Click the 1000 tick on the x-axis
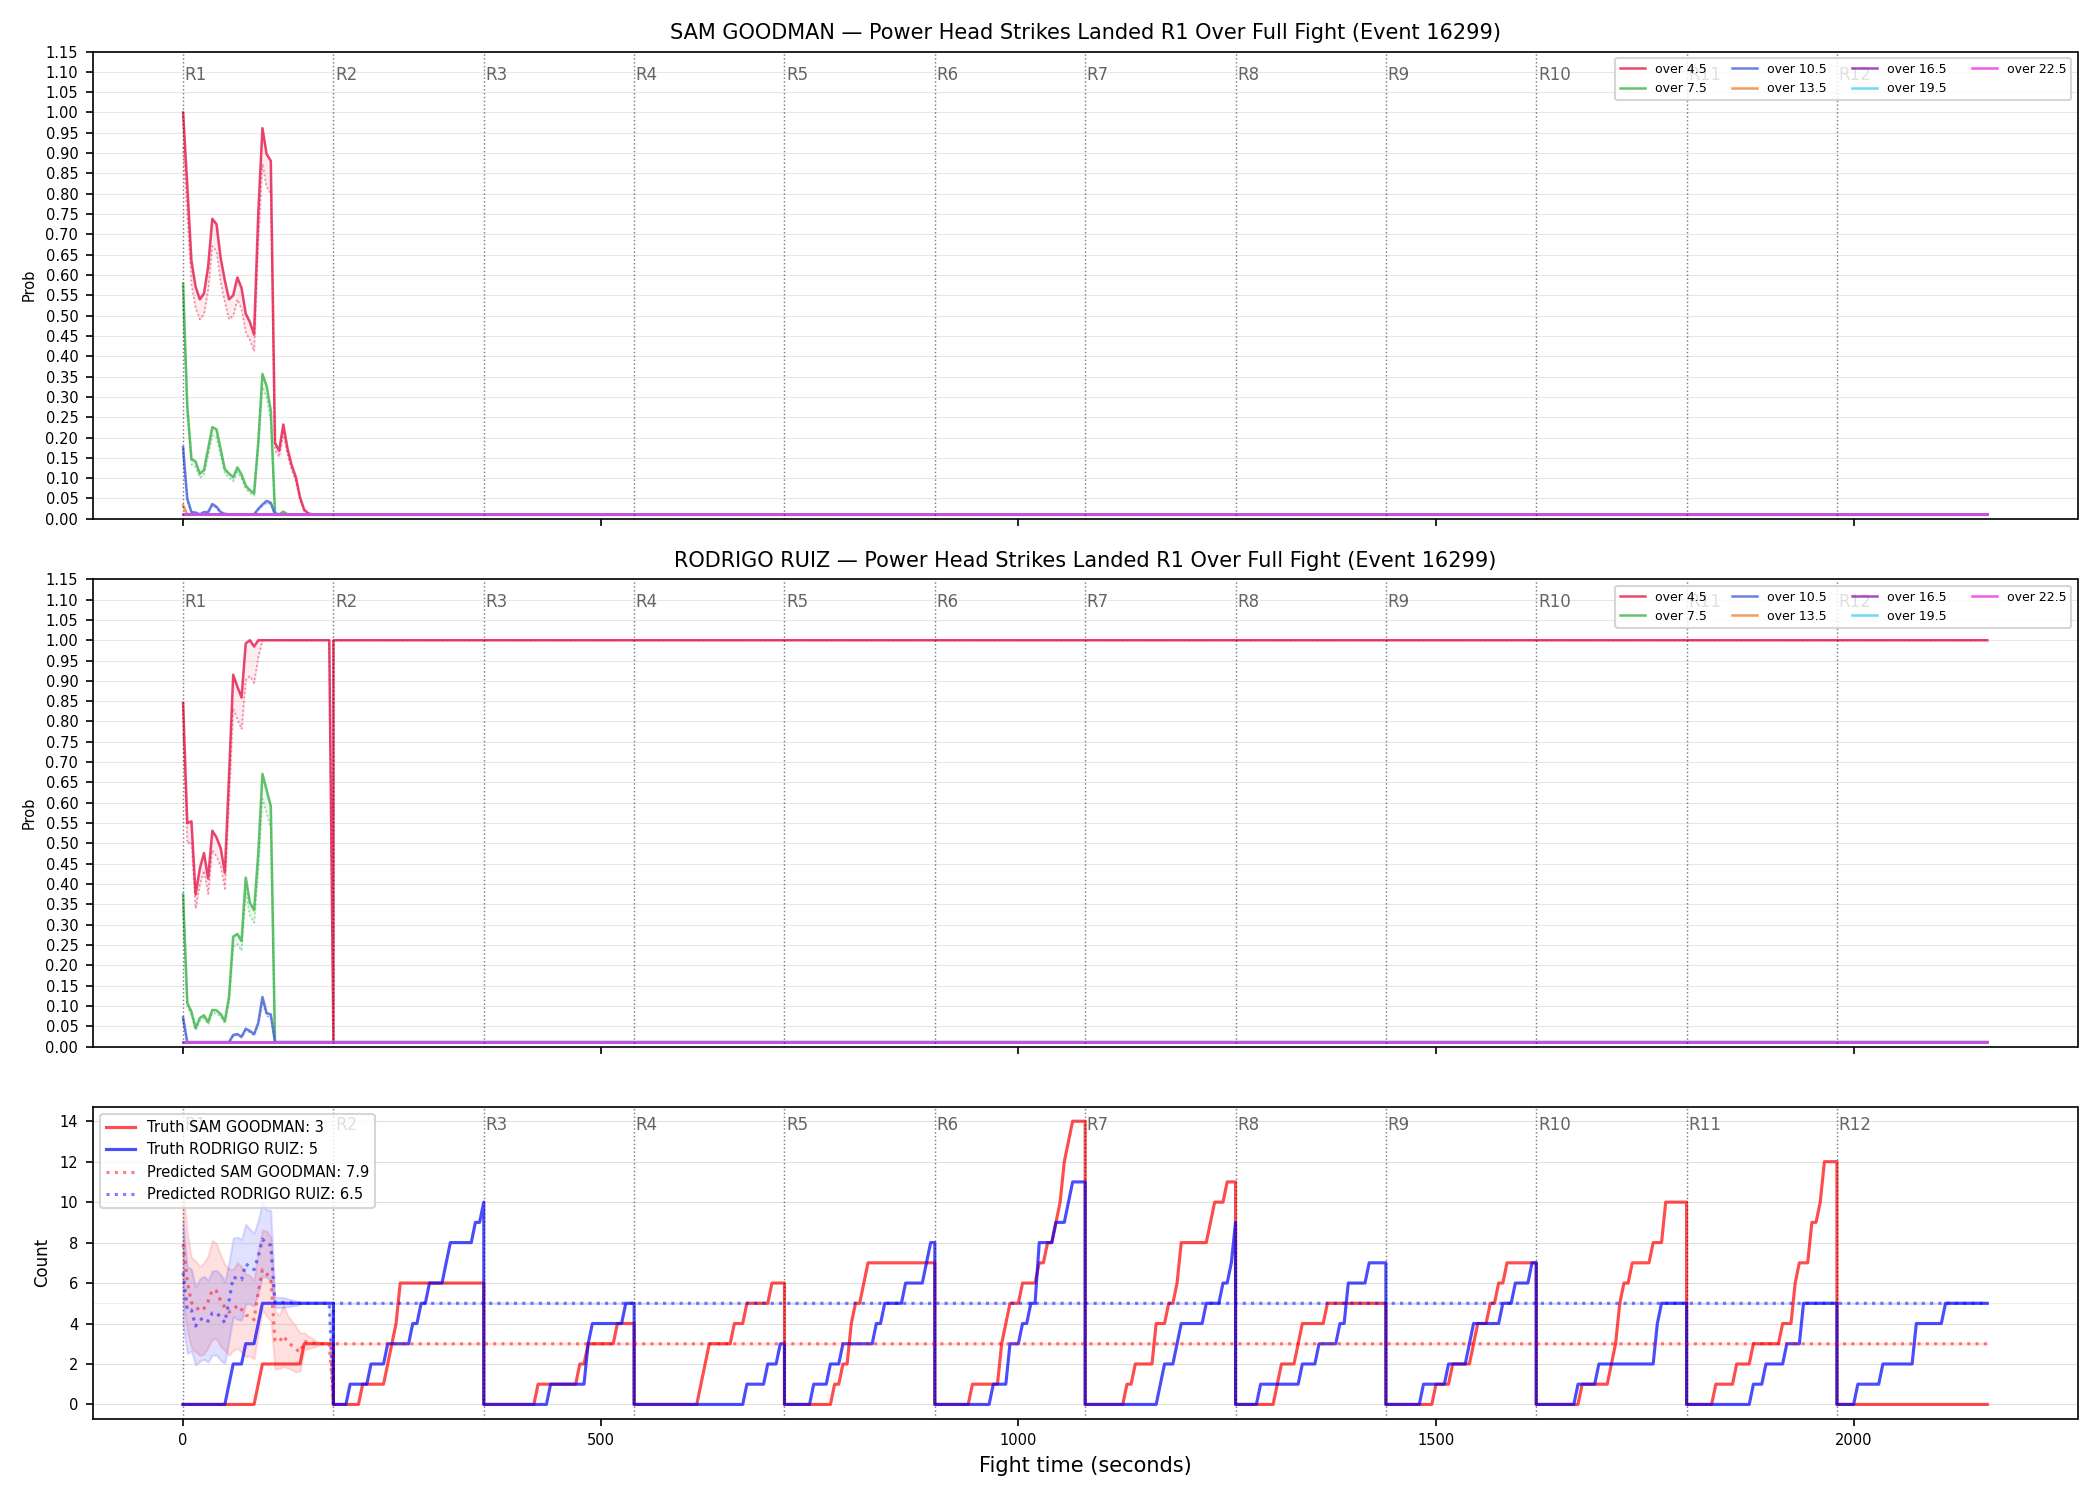This screenshot has height=1500, width=2100. click(x=1018, y=1440)
